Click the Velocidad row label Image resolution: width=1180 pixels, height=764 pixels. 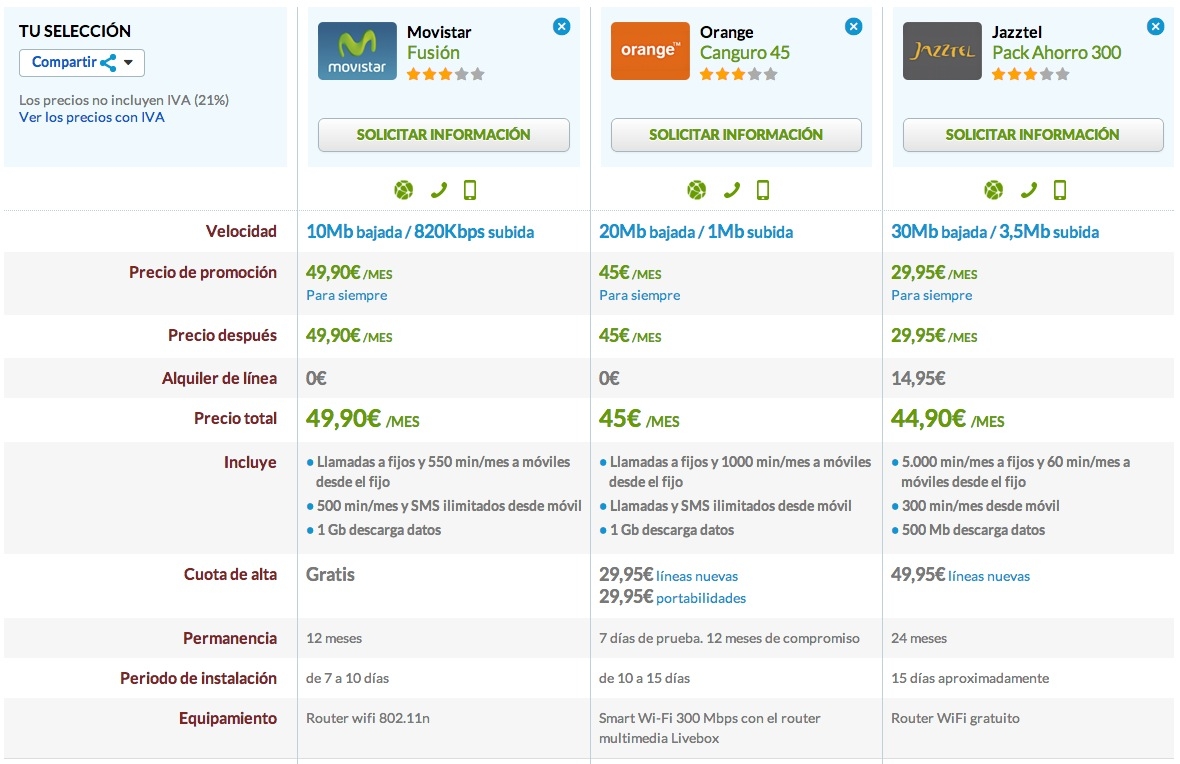point(242,232)
